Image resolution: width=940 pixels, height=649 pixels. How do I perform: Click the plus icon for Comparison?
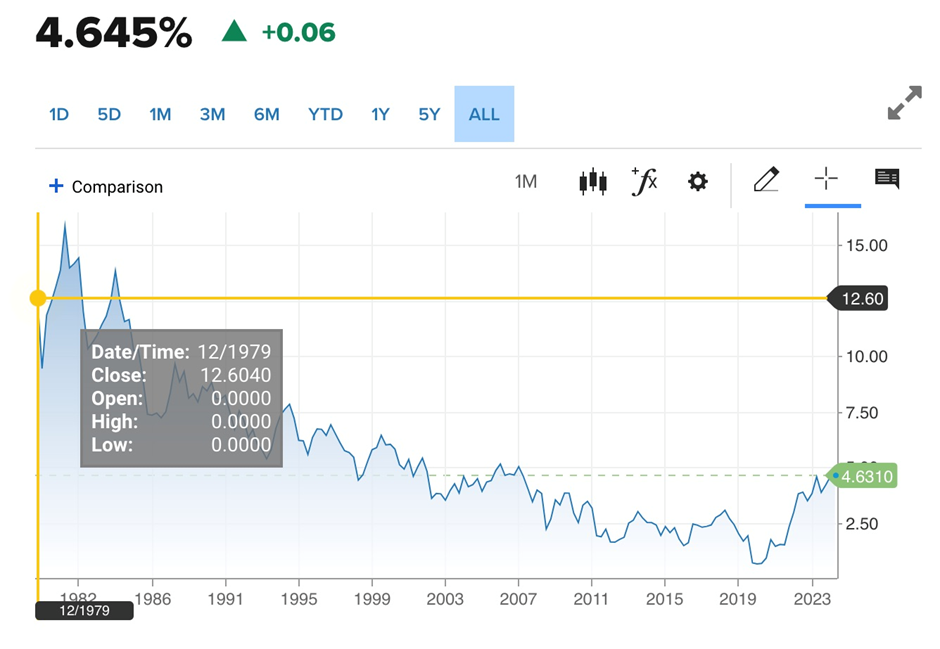pos(56,186)
